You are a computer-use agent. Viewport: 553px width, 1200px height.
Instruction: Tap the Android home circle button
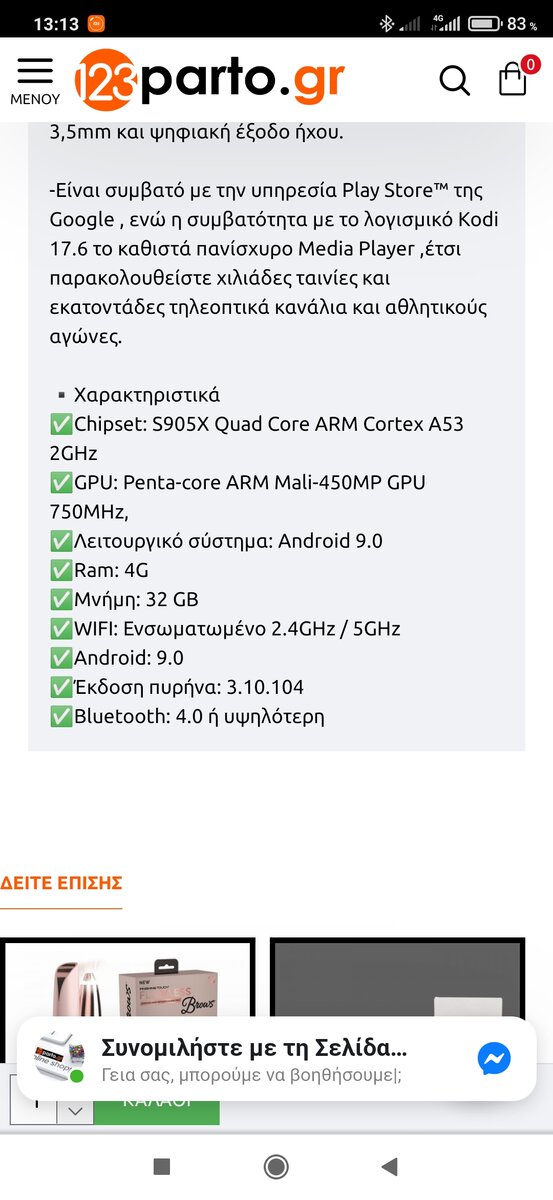coord(276,1166)
